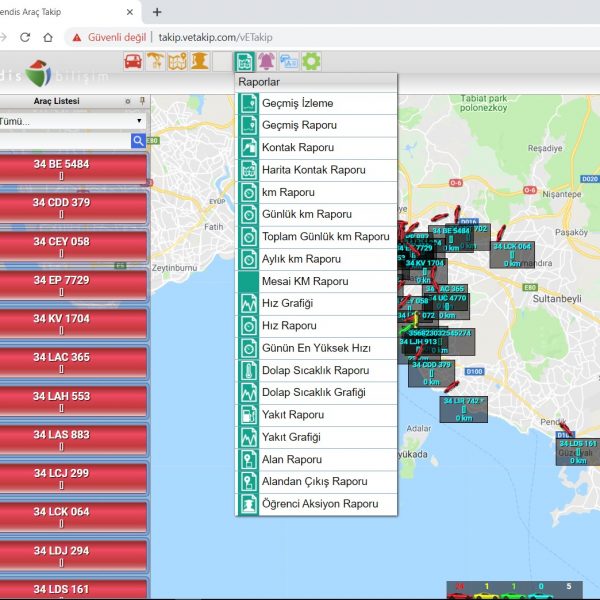Open a new browser tab with plus
600x600 pixels.
[x=157, y=12]
